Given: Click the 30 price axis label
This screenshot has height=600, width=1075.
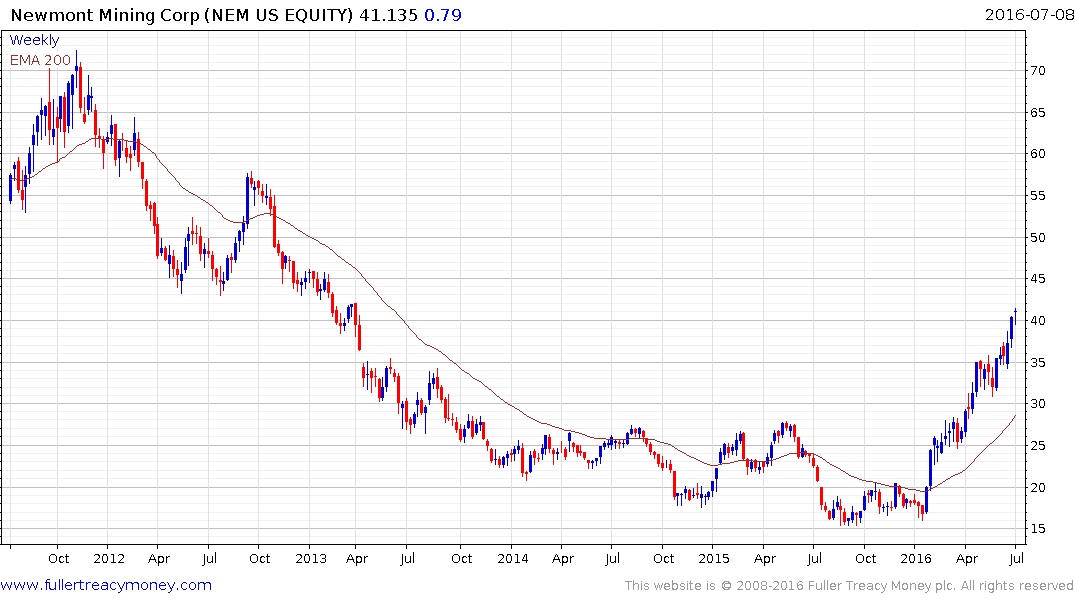Looking at the screenshot, I should (x=1037, y=404).
